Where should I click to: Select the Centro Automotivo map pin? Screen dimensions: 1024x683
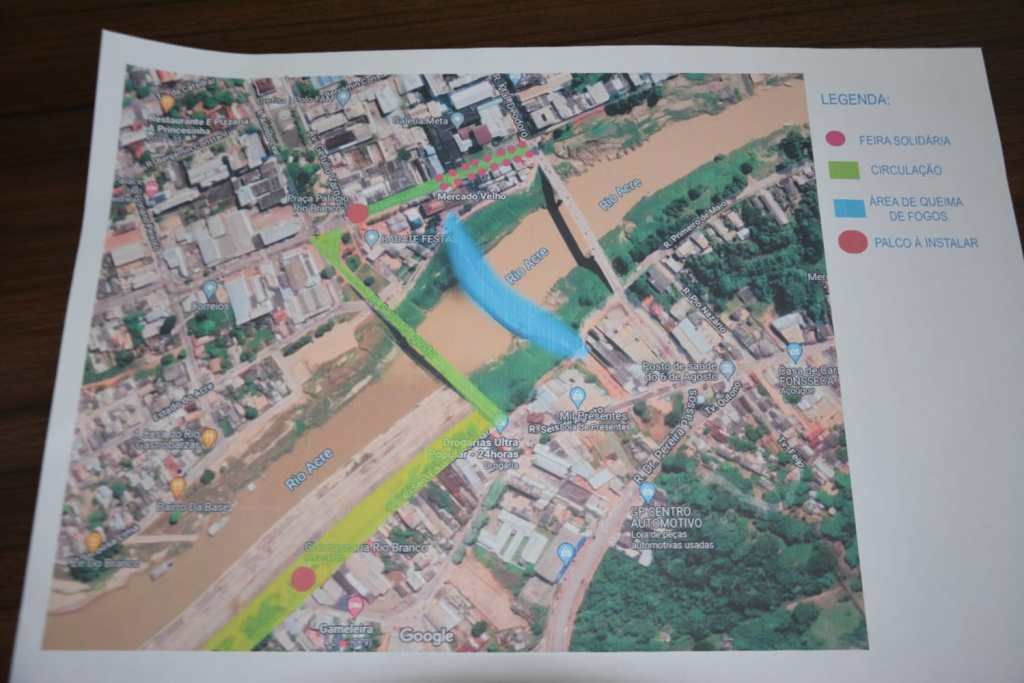point(647,492)
